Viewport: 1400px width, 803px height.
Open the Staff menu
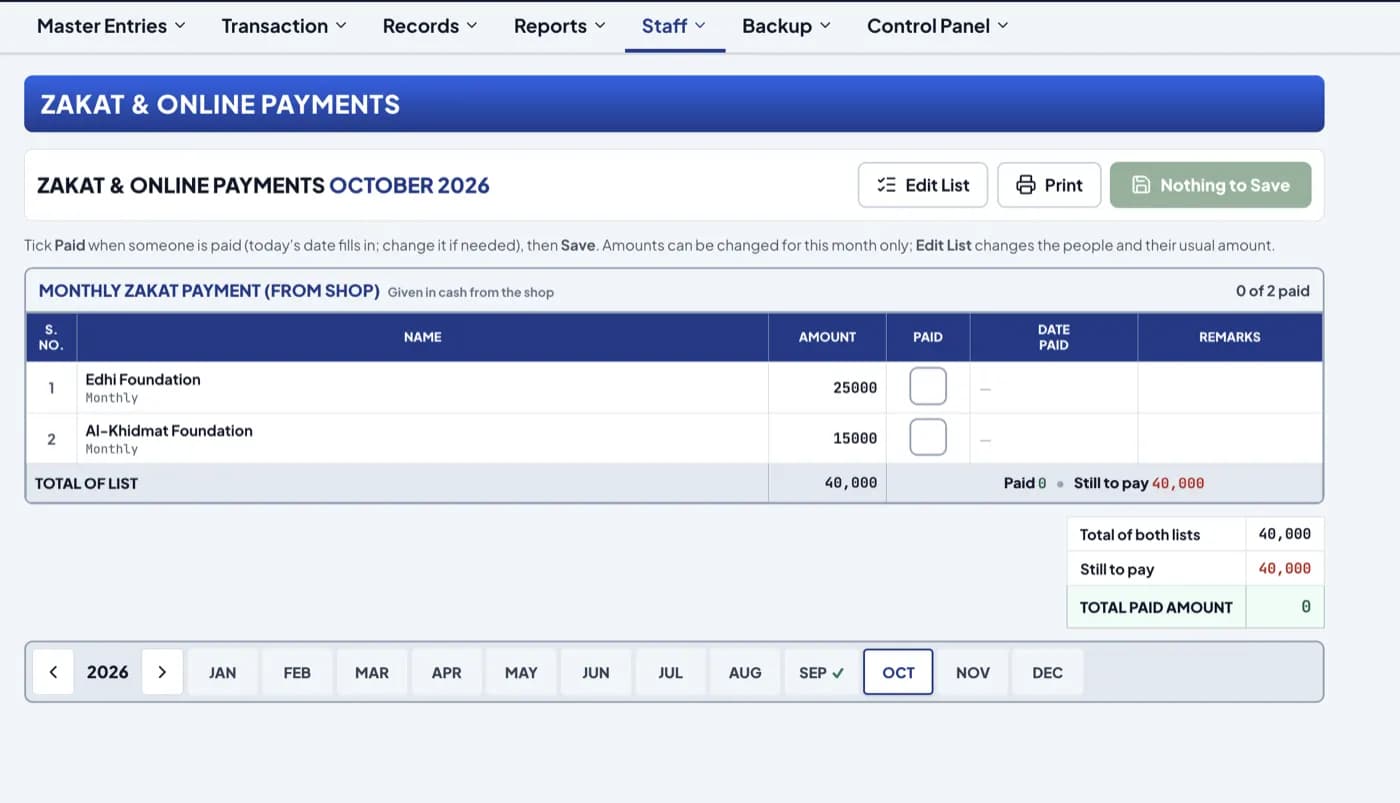pos(674,26)
